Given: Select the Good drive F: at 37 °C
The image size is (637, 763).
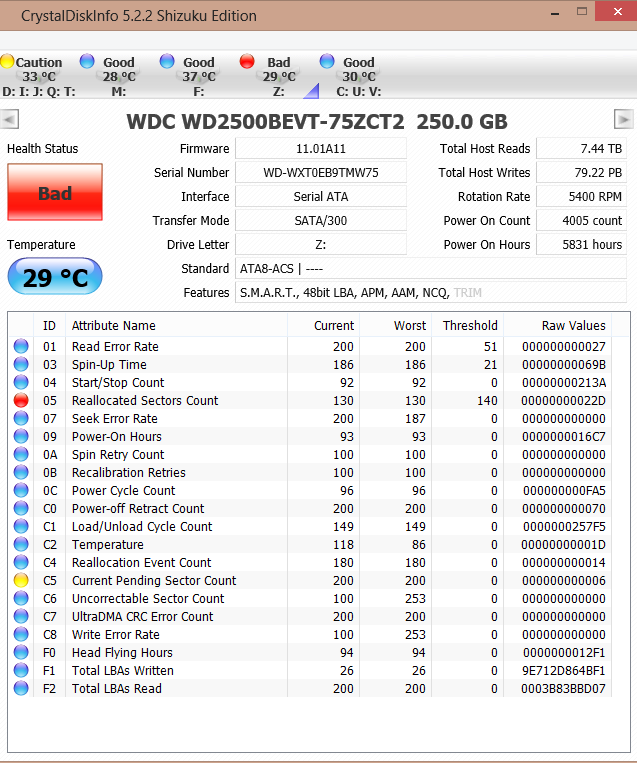Looking at the screenshot, I should click(192, 76).
